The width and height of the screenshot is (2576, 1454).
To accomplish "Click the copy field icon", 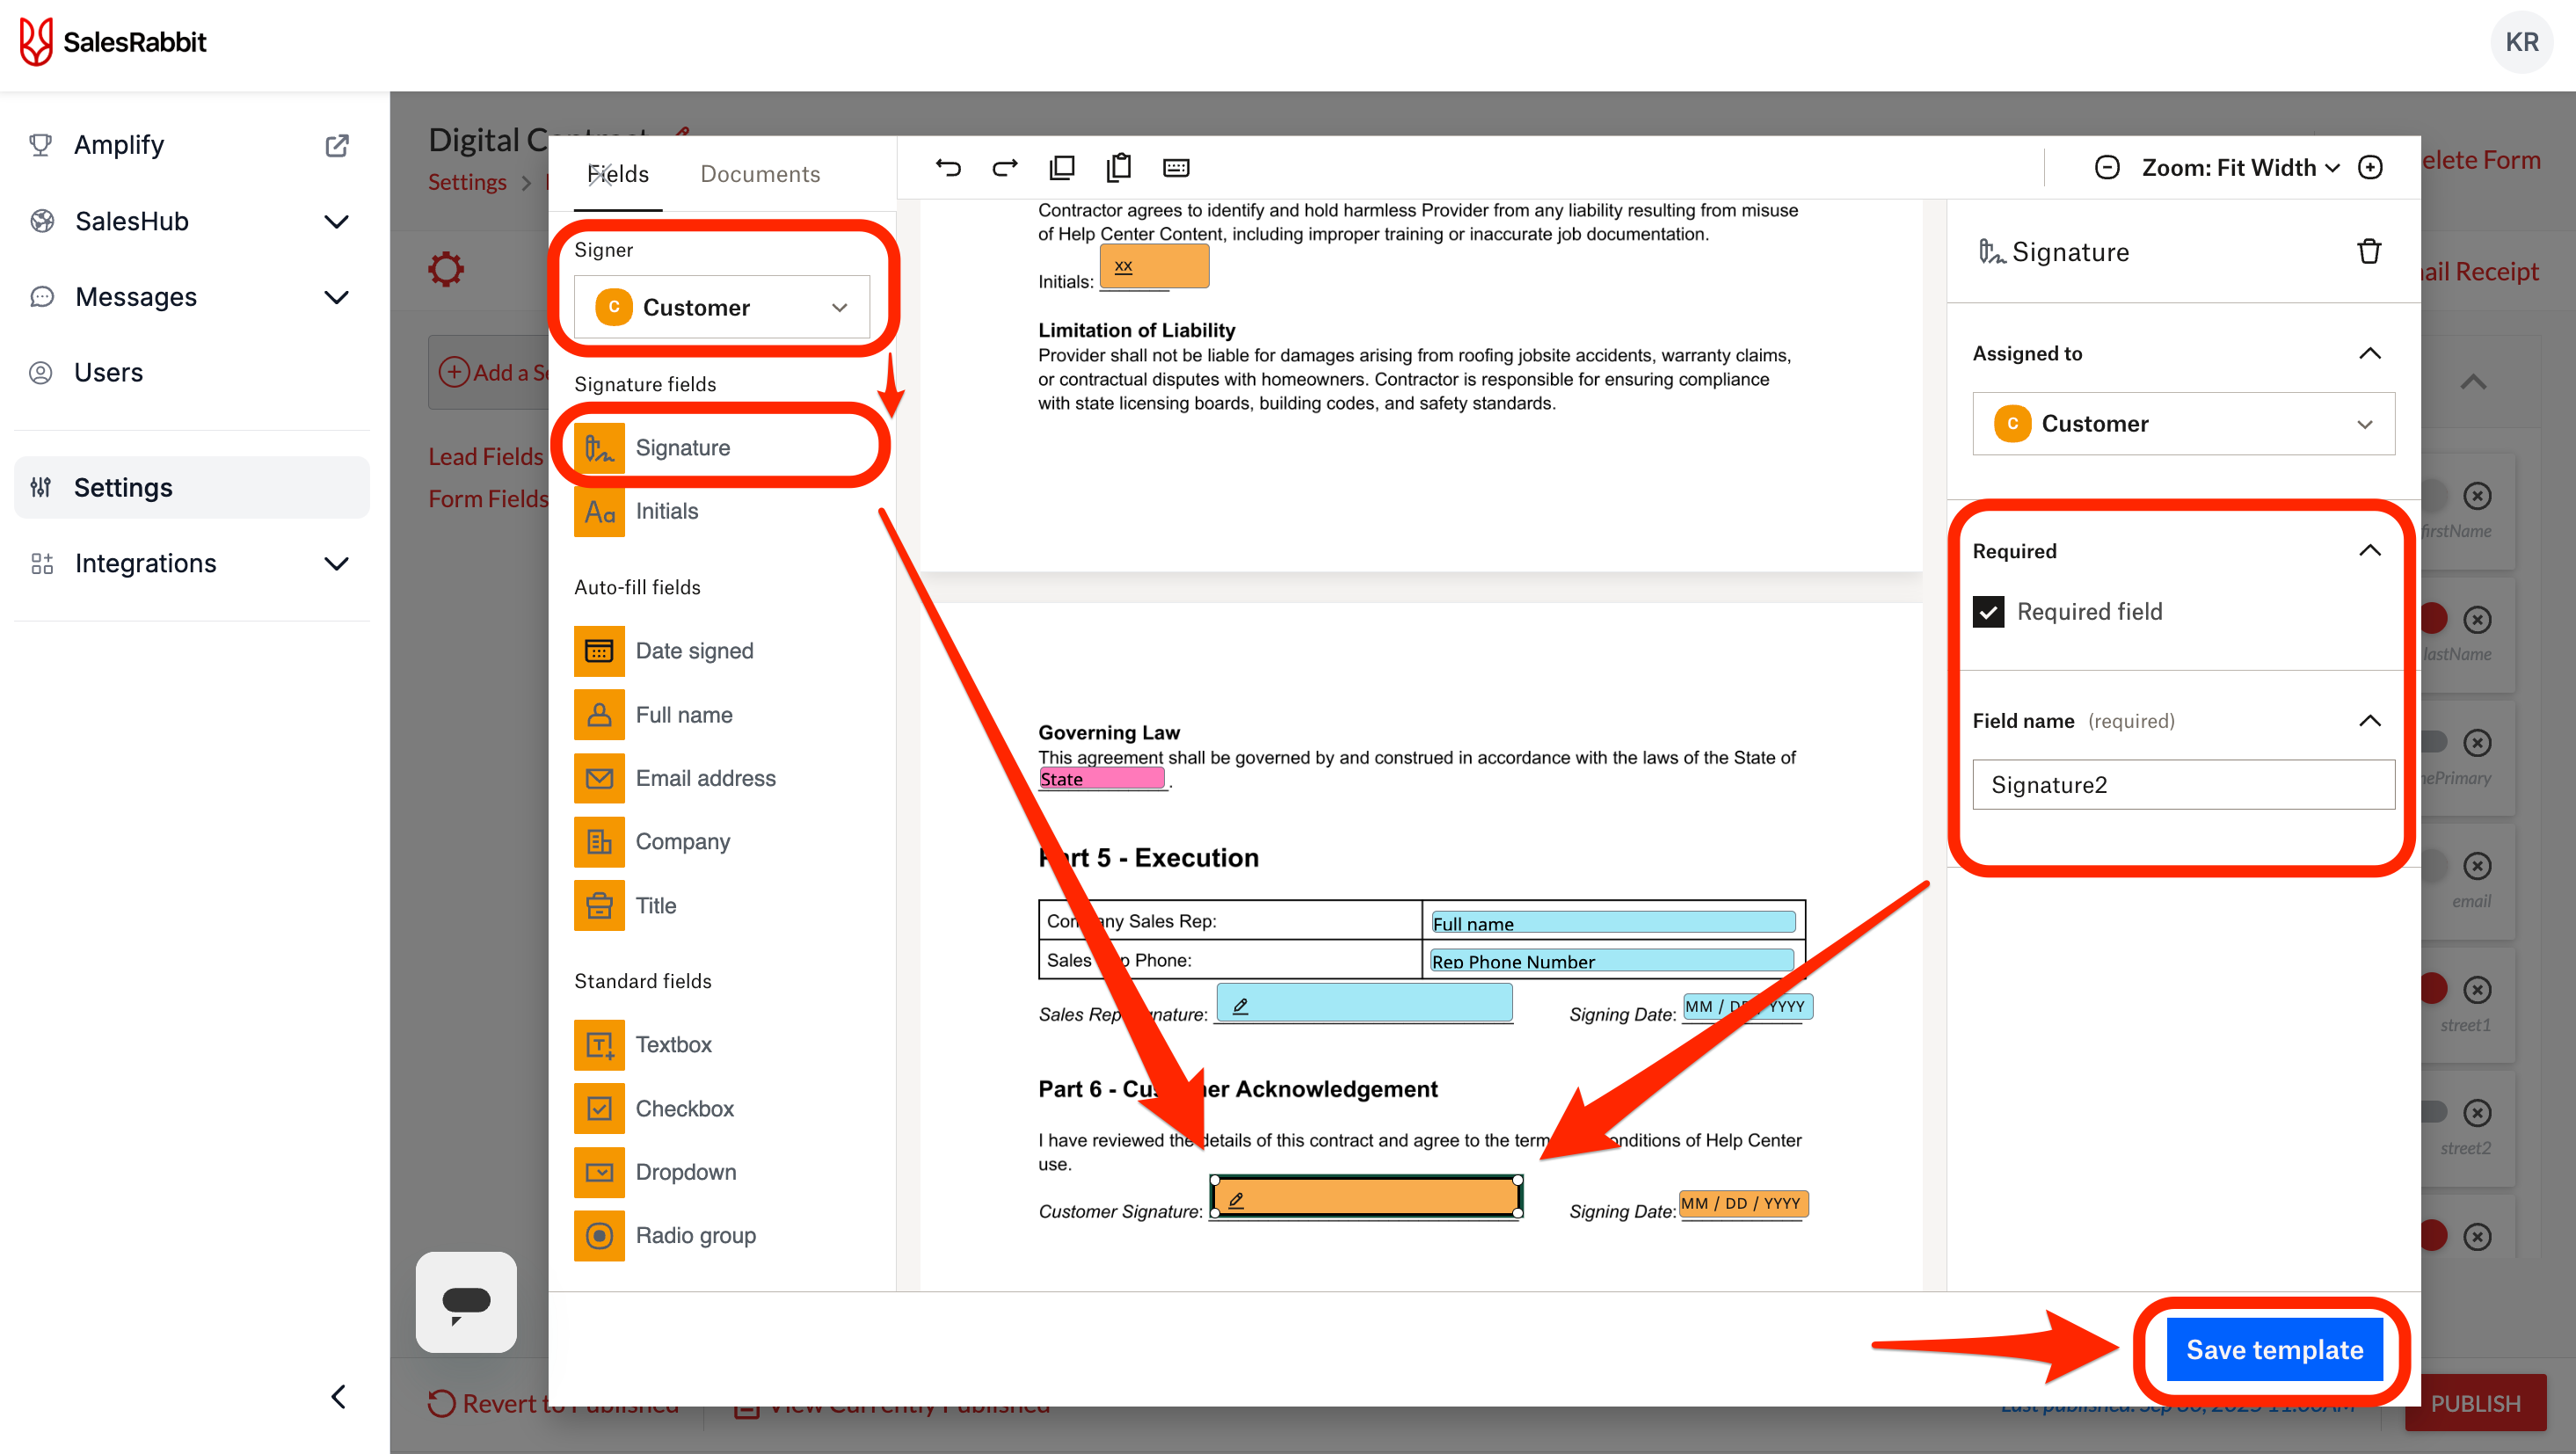I will coord(1062,167).
